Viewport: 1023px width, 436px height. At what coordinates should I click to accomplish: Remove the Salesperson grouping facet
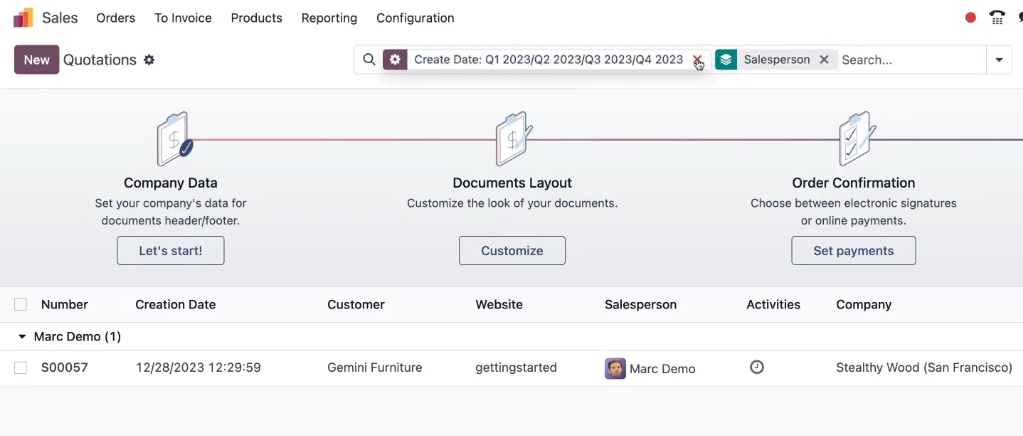tap(824, 59)
